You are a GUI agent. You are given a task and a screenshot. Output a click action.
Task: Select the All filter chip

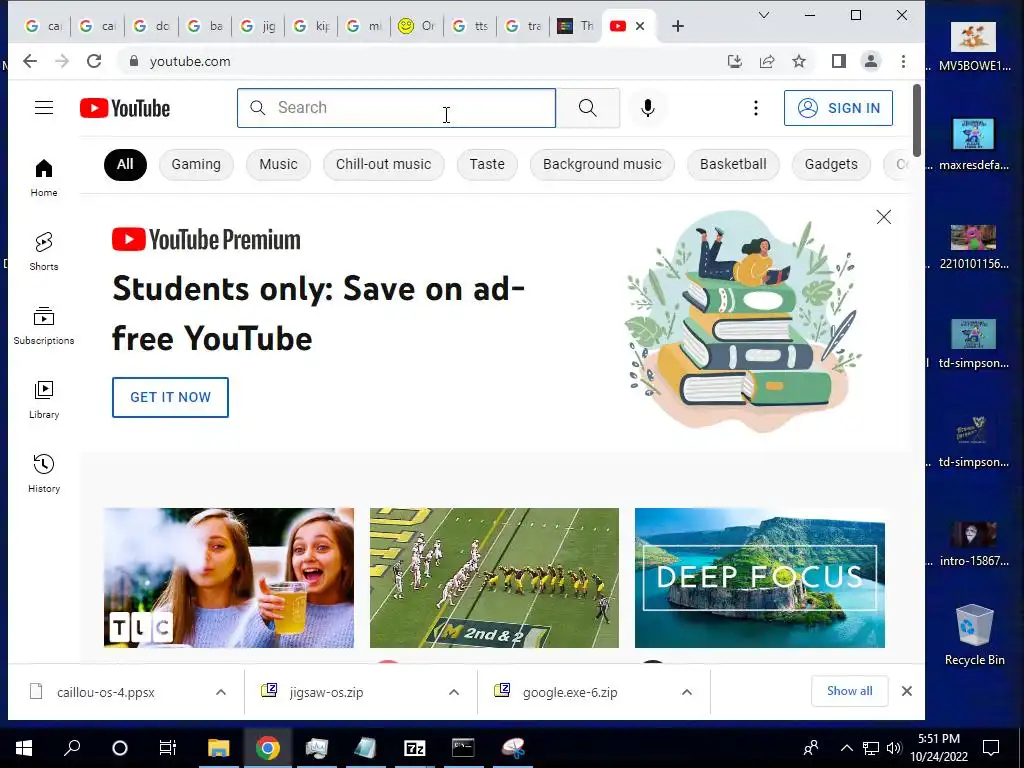pyautogui.click(x=125, y=165)
